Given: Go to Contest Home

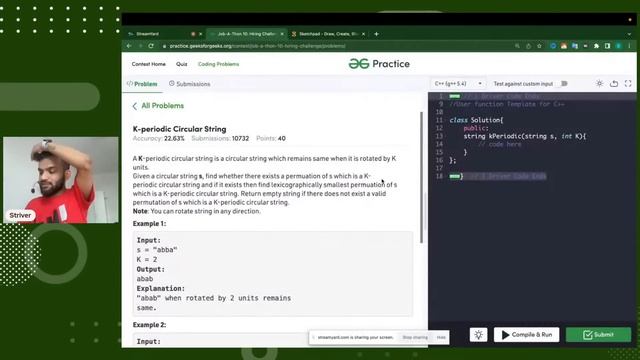Looking at the screenshot, I should pyautogui.click(x=149, y=64).
